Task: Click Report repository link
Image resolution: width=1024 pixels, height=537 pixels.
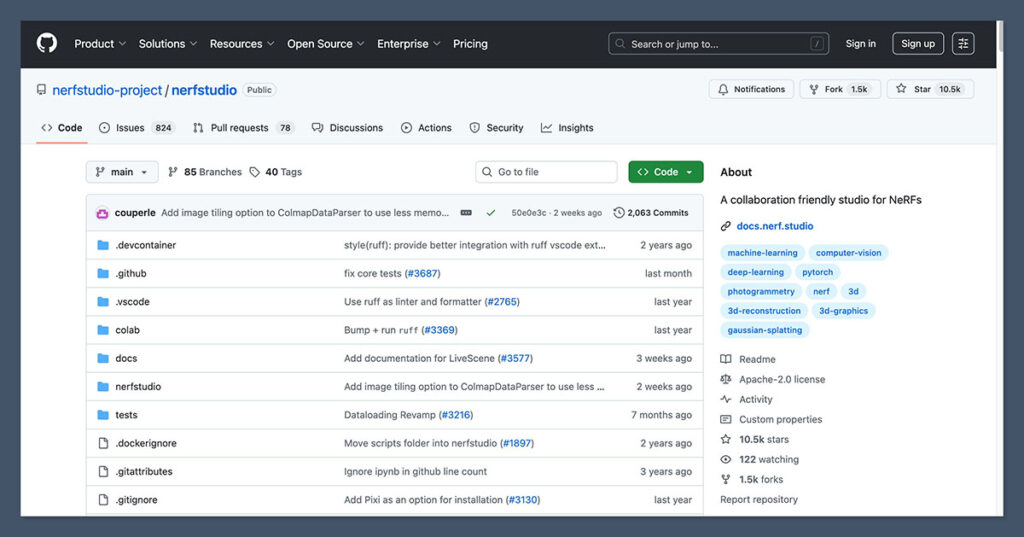Action: [x=759, y=500]
